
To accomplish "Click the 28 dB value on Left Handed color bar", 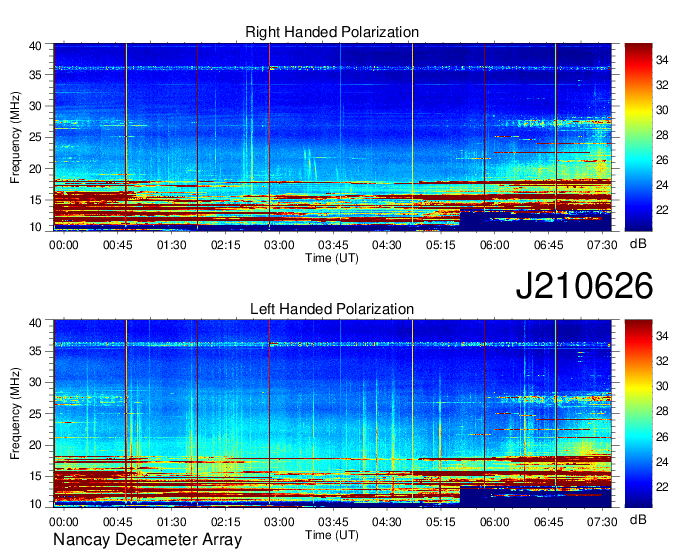I will coord(662,412).
